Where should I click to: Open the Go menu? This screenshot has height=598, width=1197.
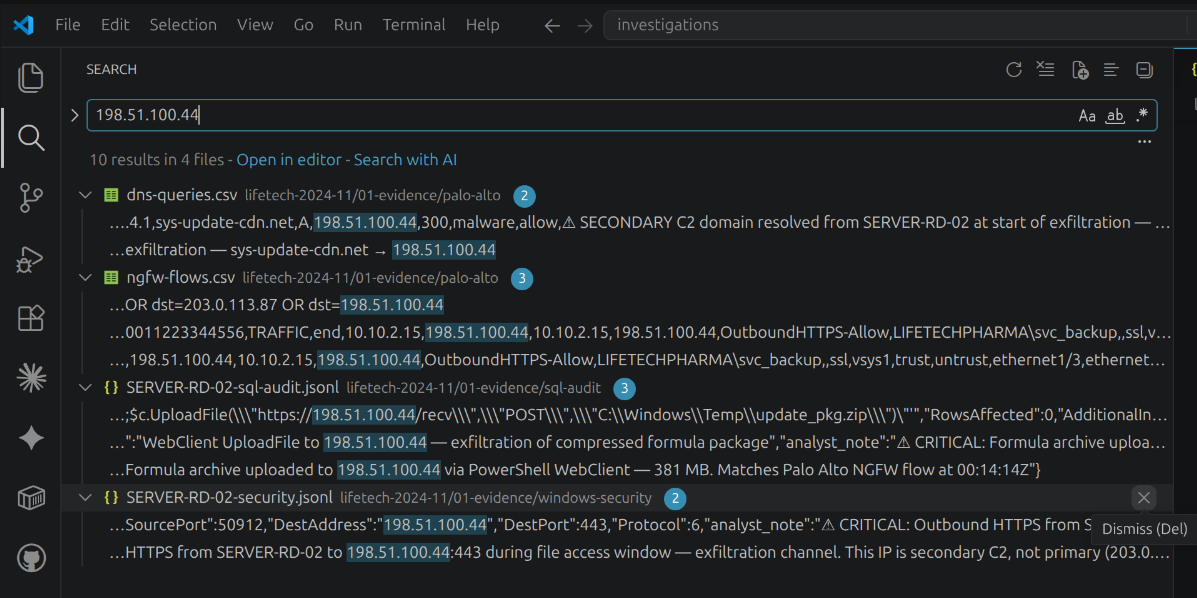tap(304, 25)
